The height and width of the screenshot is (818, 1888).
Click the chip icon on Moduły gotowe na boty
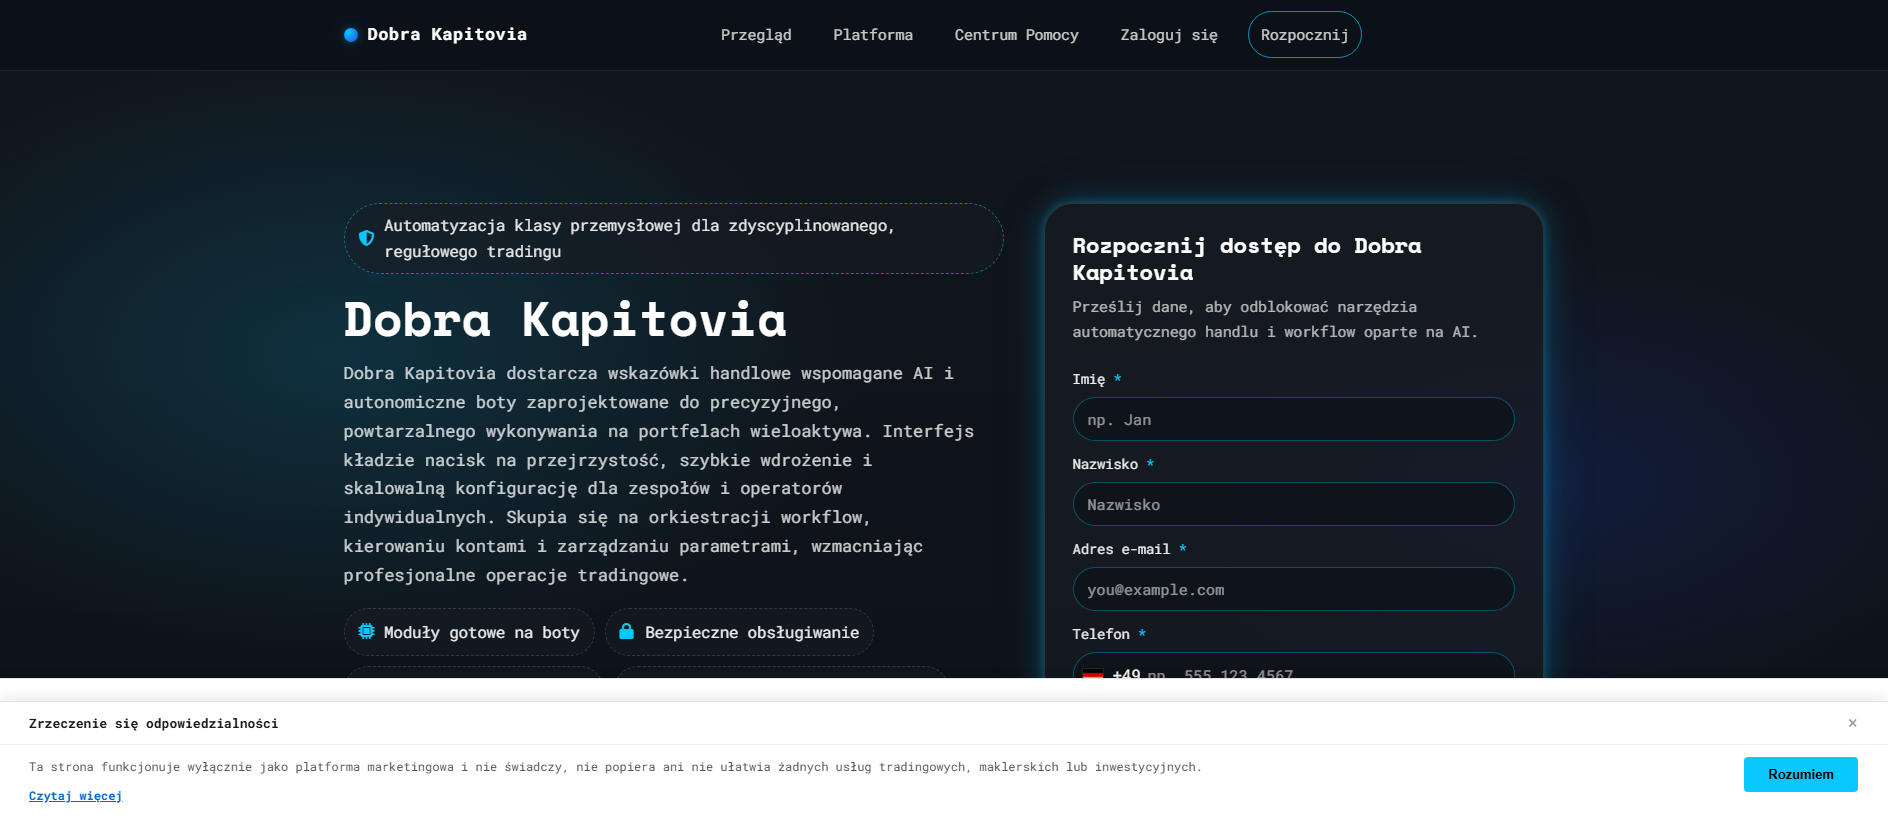click(x=367, y=632)
